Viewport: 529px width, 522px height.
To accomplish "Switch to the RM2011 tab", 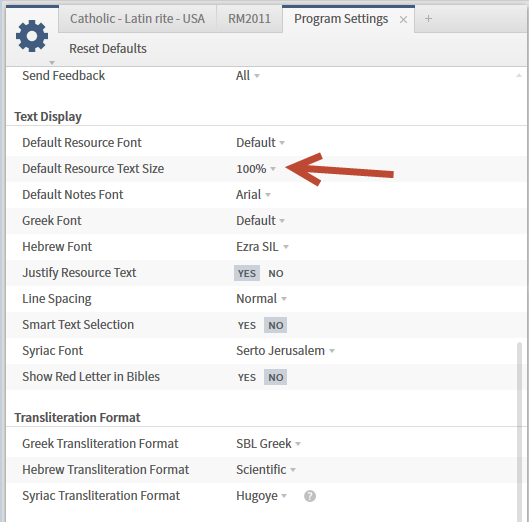I will tap(249, 19).
